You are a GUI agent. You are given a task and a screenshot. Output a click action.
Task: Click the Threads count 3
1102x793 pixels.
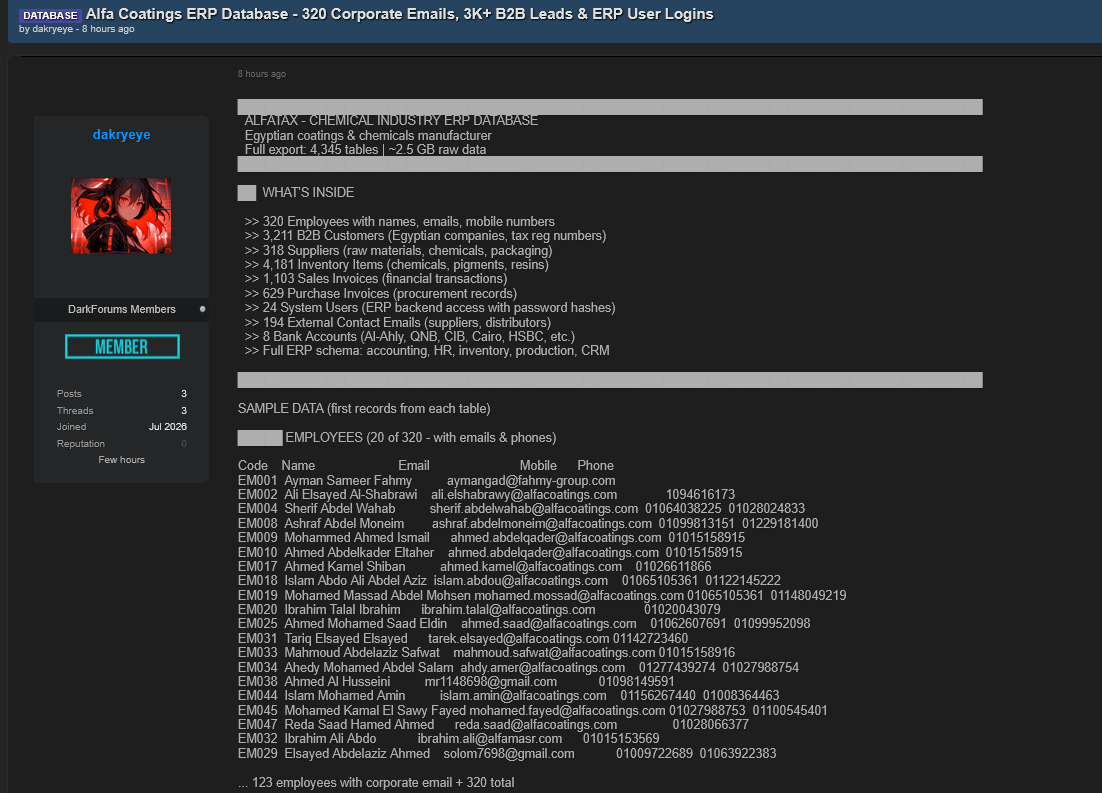[x=184, y=411]
